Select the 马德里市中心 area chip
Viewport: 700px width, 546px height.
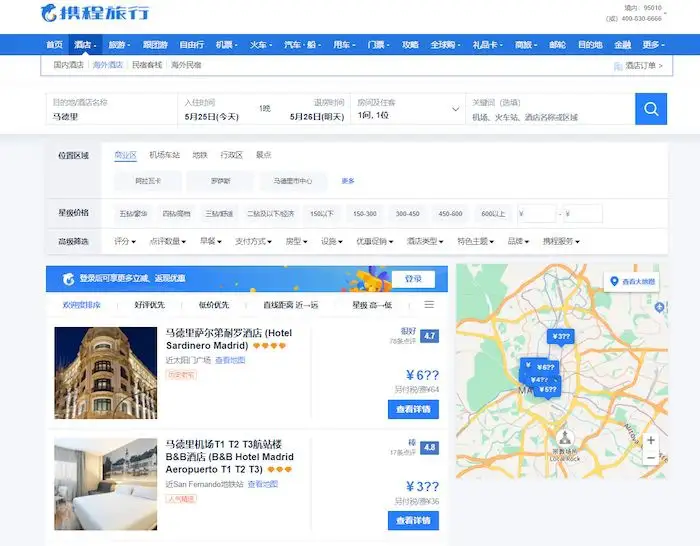pyautogui.click(x=293, y=181)
